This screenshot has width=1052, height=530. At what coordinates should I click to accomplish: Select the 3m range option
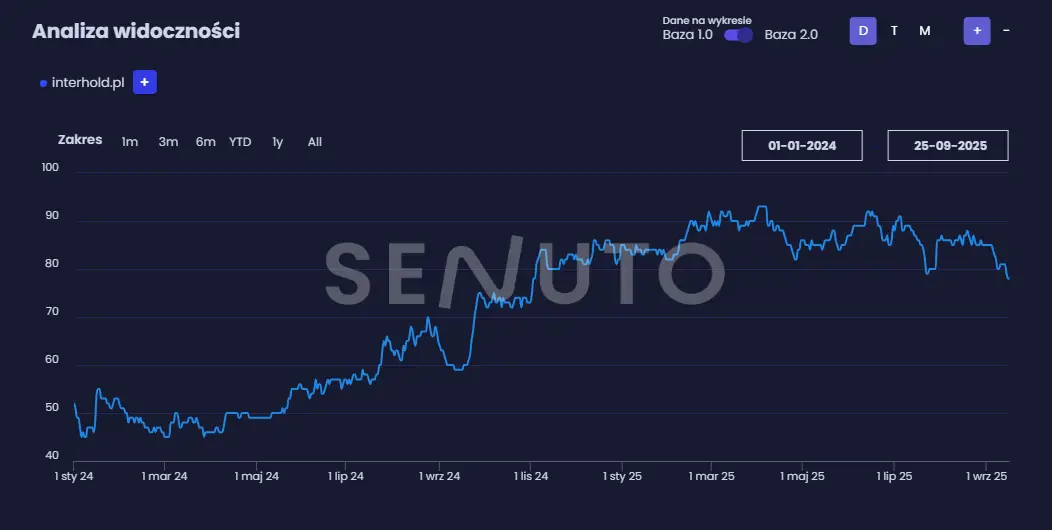pyautogui.click(x=168, y=142)
